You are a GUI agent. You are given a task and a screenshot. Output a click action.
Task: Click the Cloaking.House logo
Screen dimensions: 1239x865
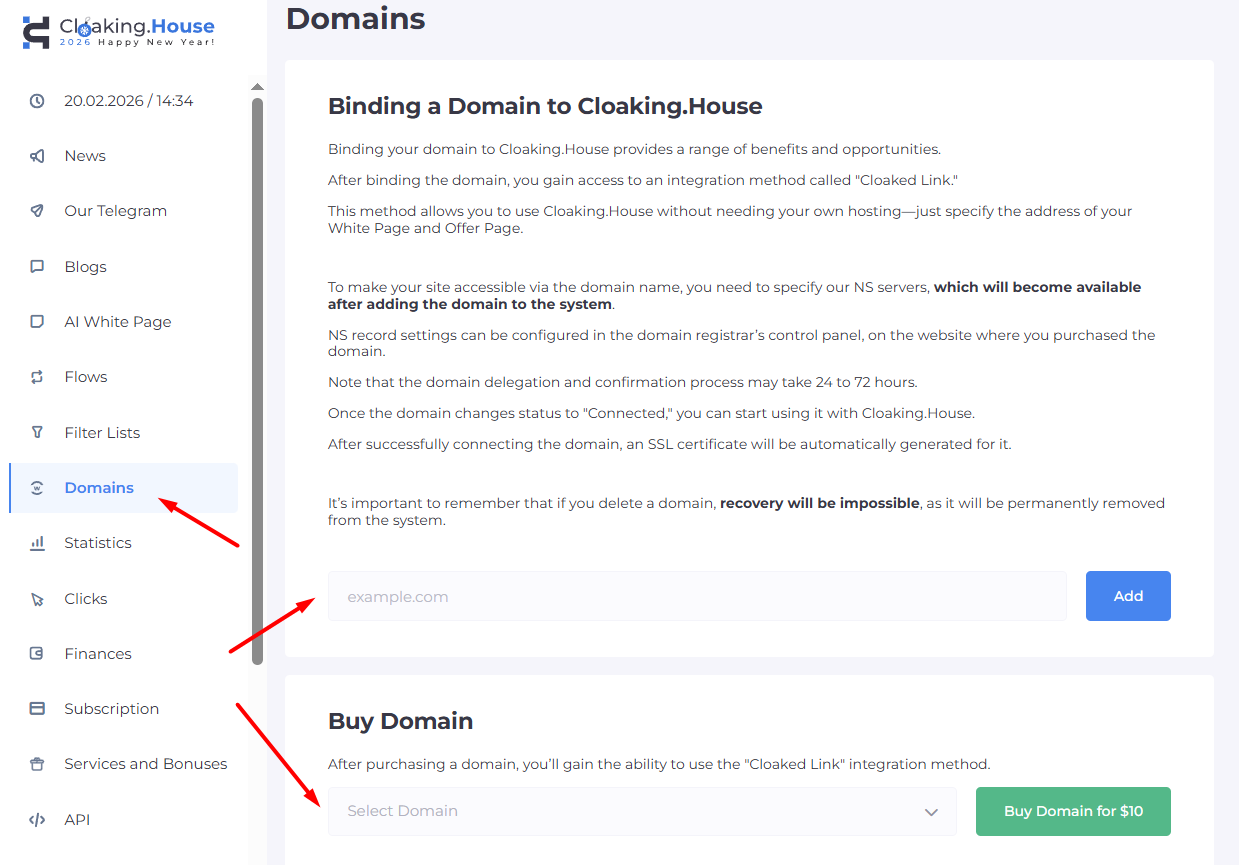[x=118, y=32]
